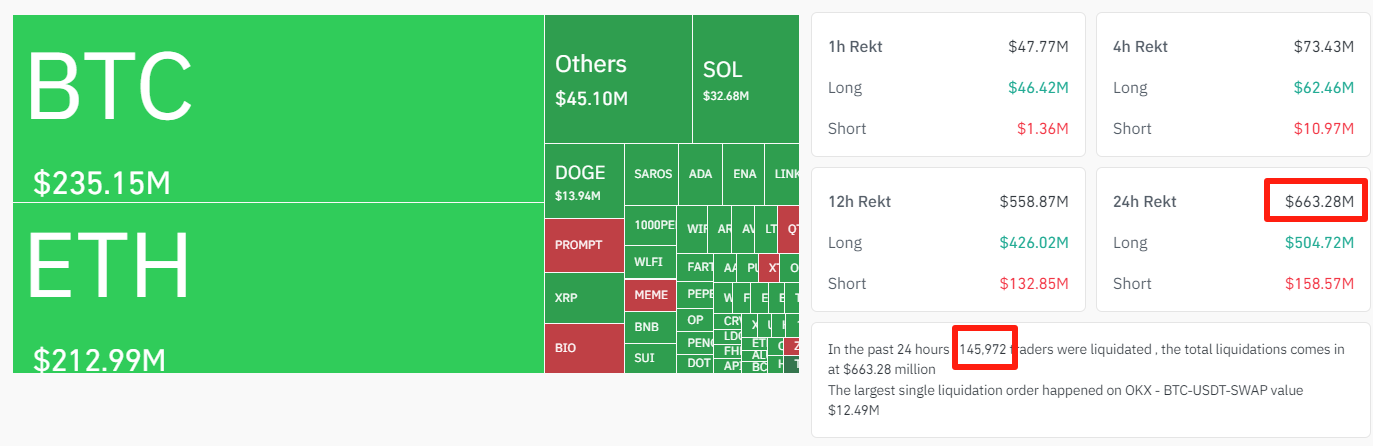This screenshot has height=446, width=1373.
Task: Open the Others heatmap block
Action: (x=618, y=79)
